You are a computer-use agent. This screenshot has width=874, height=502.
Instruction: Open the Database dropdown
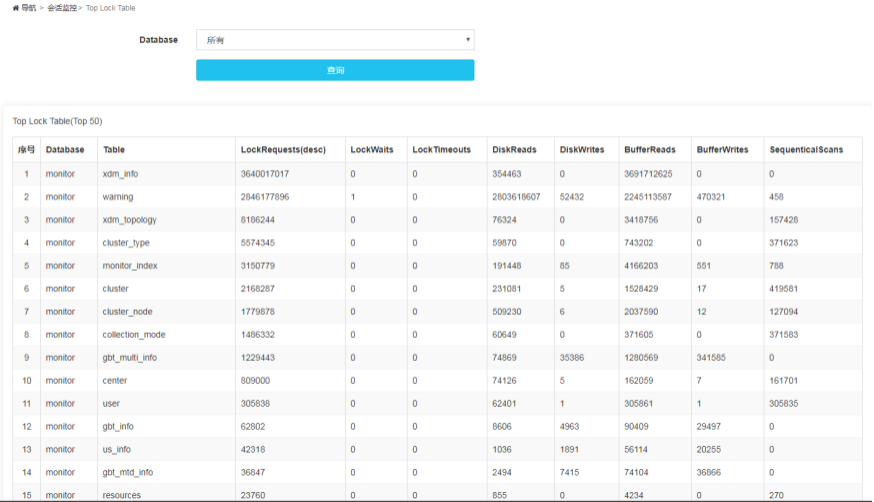[335, 40]
